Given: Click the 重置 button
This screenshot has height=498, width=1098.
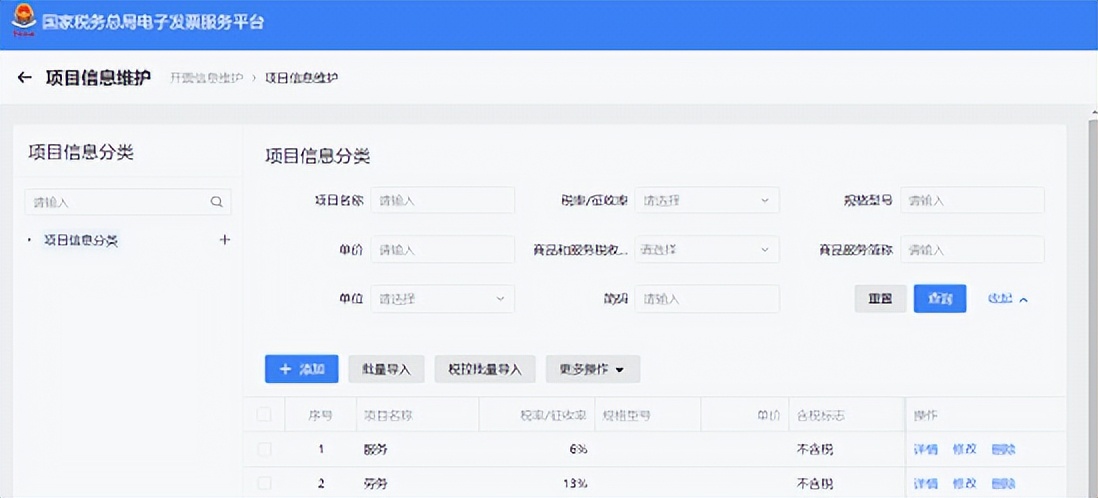Looking at the screenshot, I should coord(880,298).
